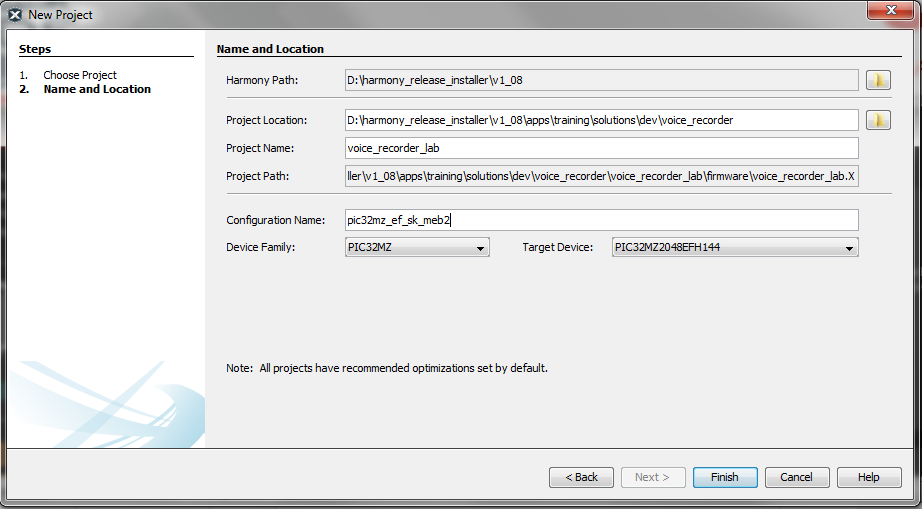Click the New Project window icon in title bar
922x509 pixels.
point(15,15)
